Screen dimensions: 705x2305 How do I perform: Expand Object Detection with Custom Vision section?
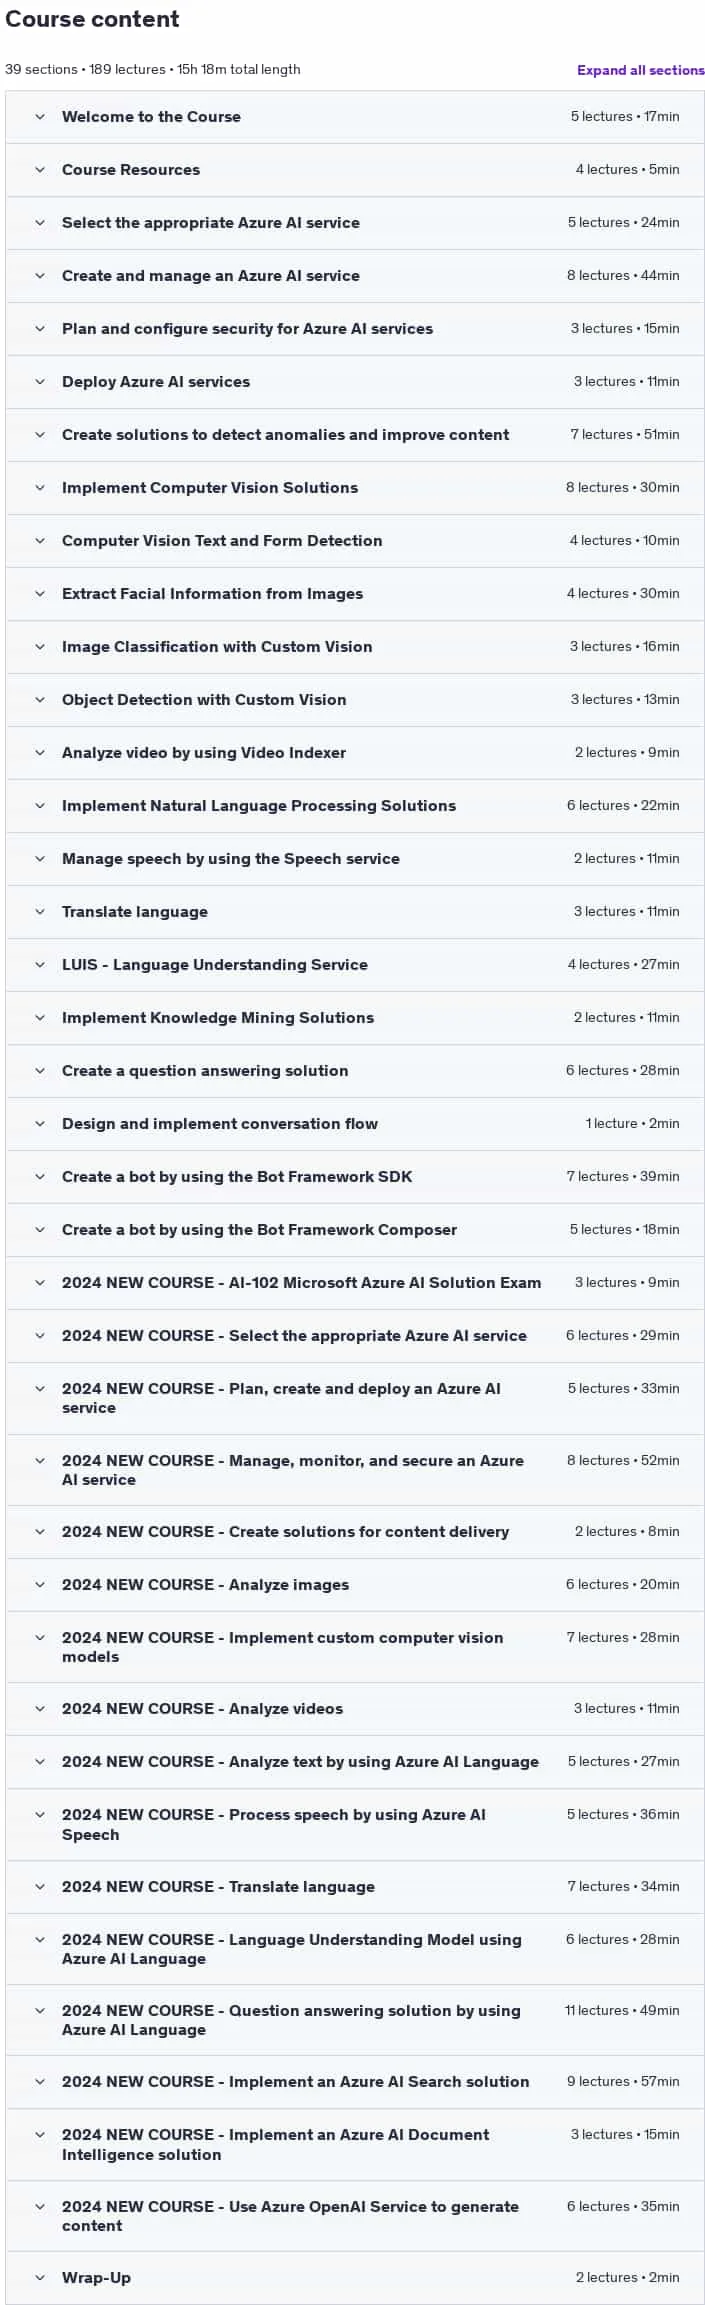355,700
